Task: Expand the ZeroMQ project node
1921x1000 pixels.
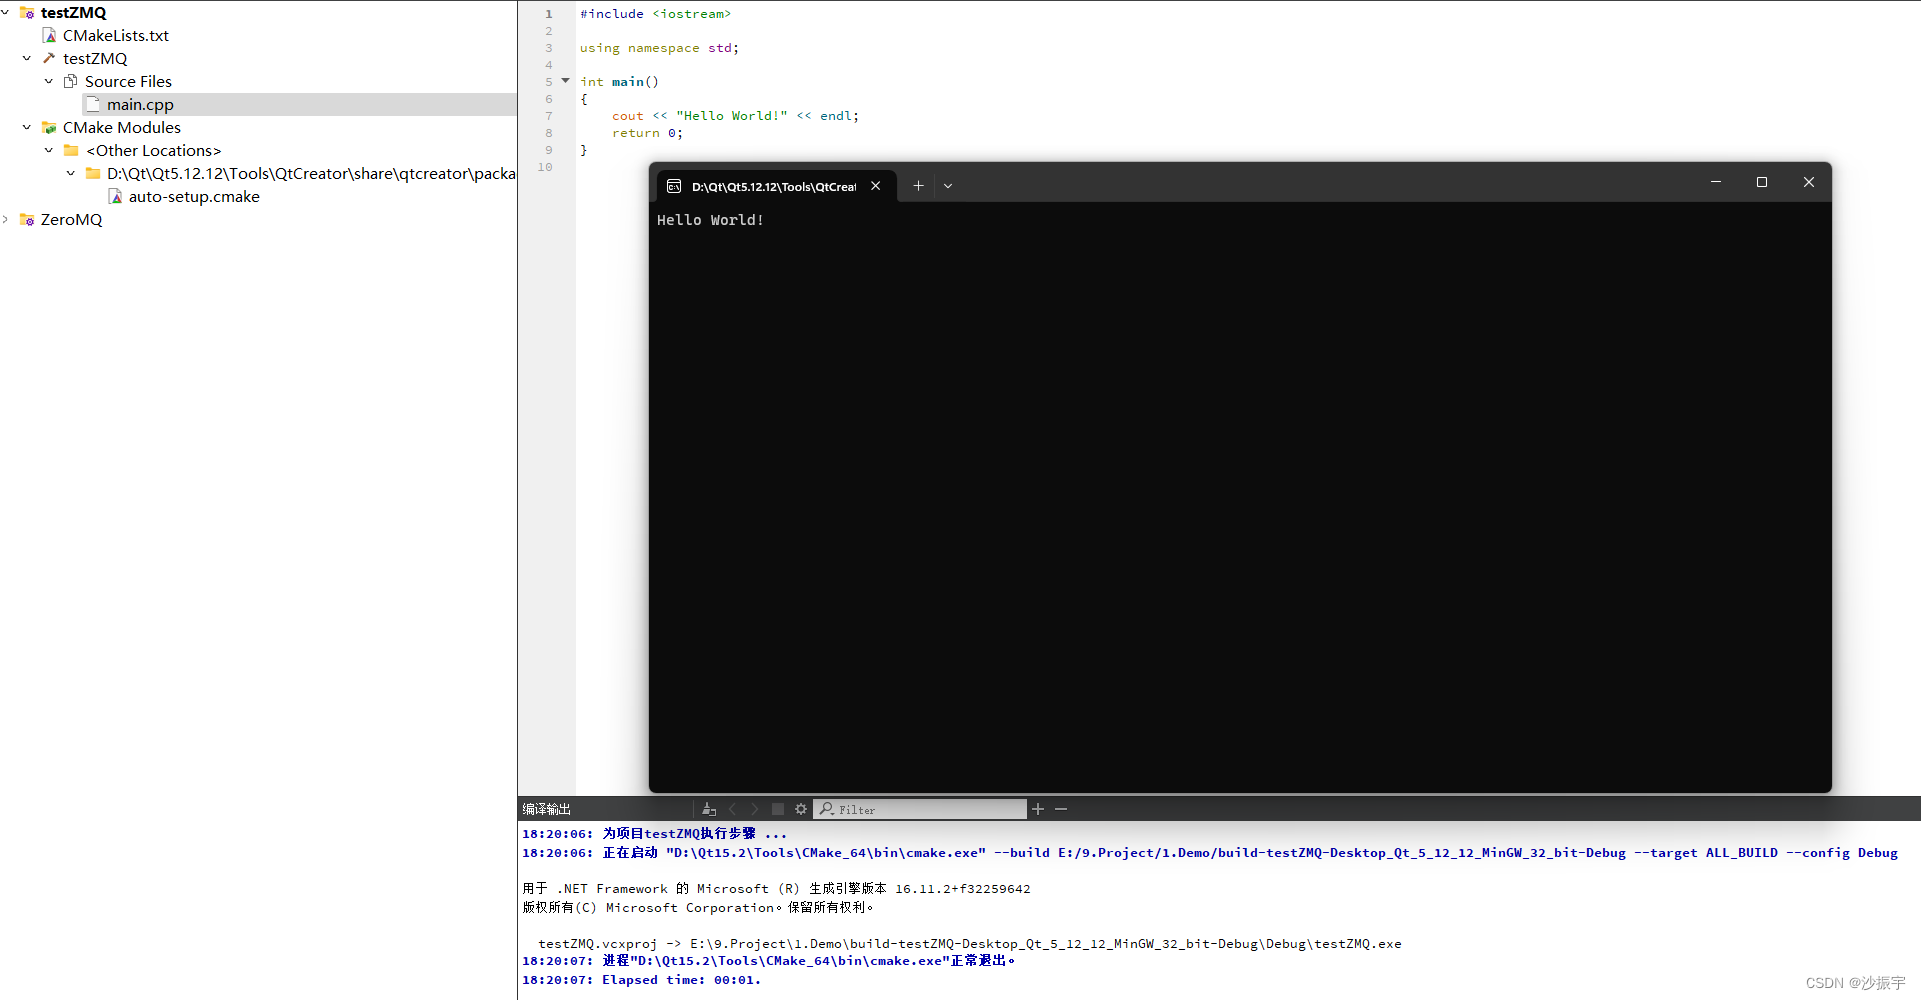Action: 6,219
